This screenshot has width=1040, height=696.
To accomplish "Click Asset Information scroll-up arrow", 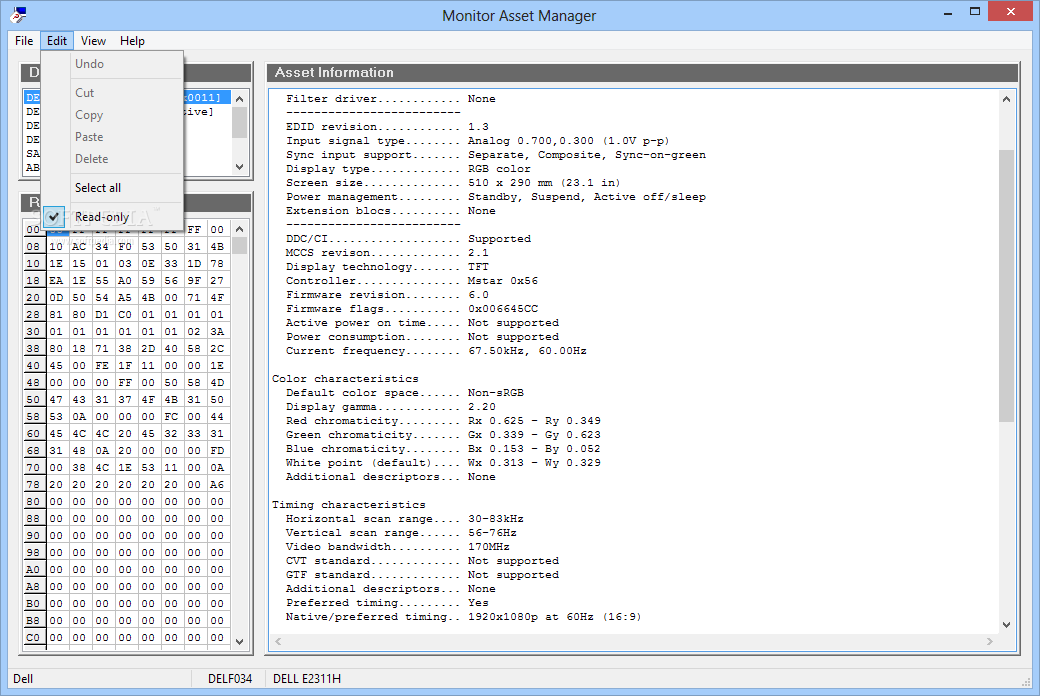I will point(1006,99).
